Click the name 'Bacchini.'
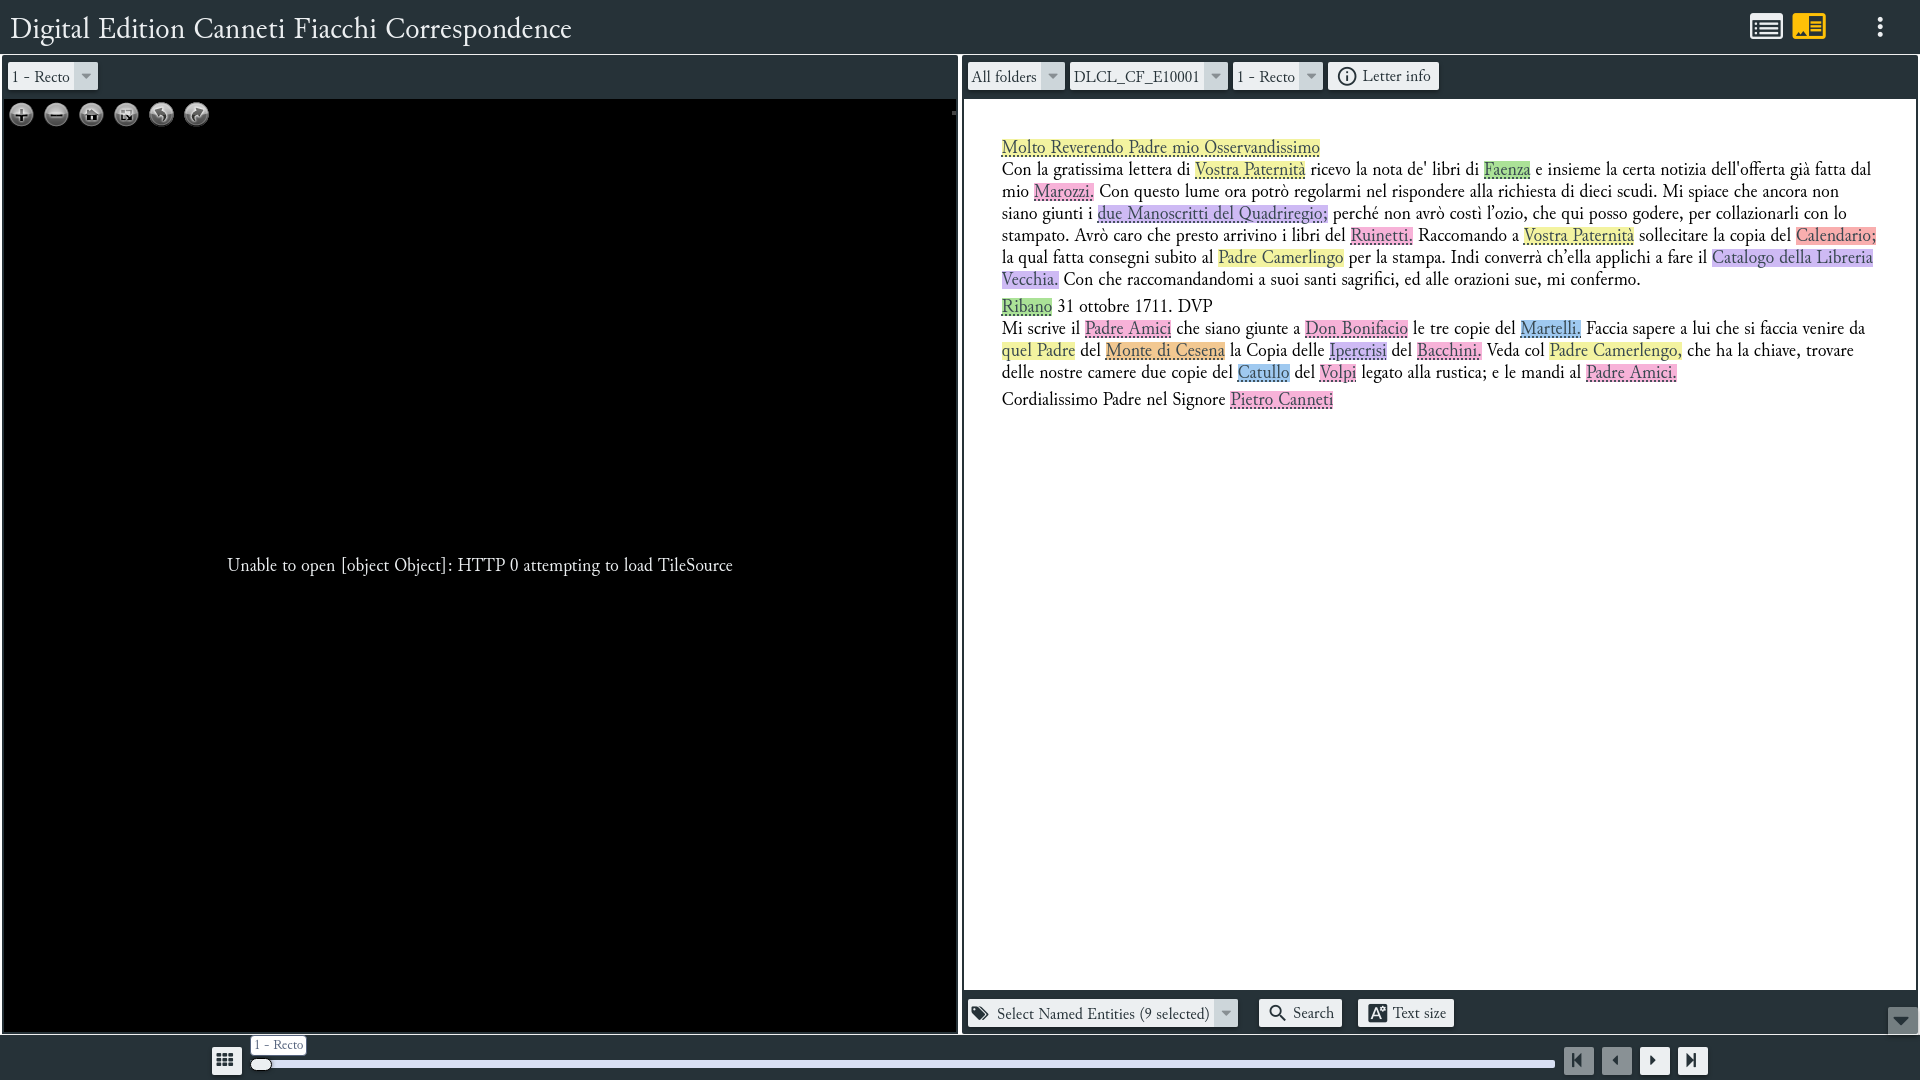The height and width of the screenshot is (1080, 1920). click(x=1448, y=351)
